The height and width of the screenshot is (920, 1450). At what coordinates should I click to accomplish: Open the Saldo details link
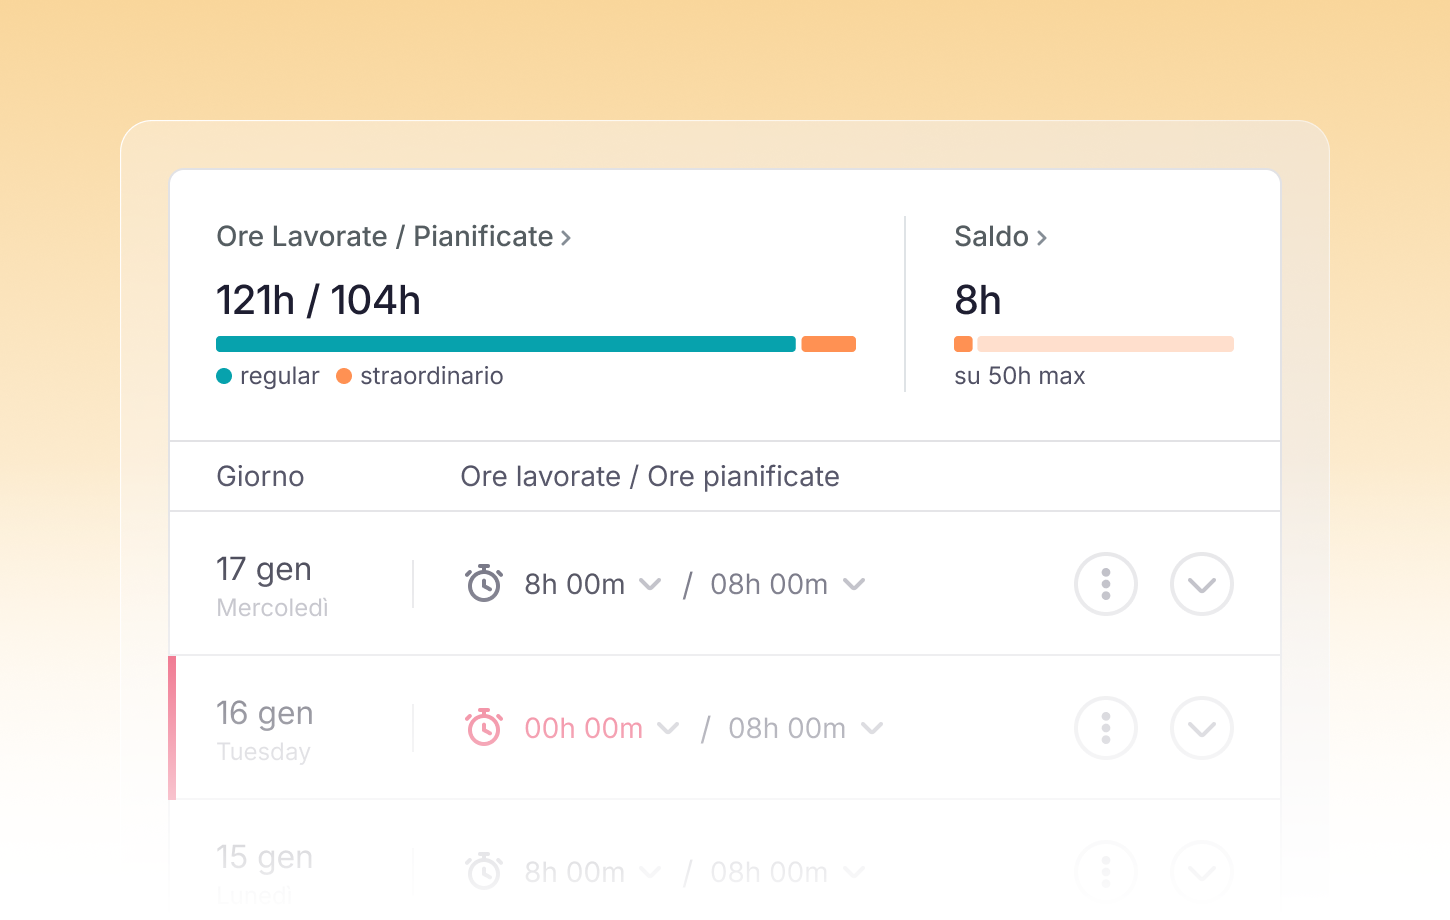991,237
